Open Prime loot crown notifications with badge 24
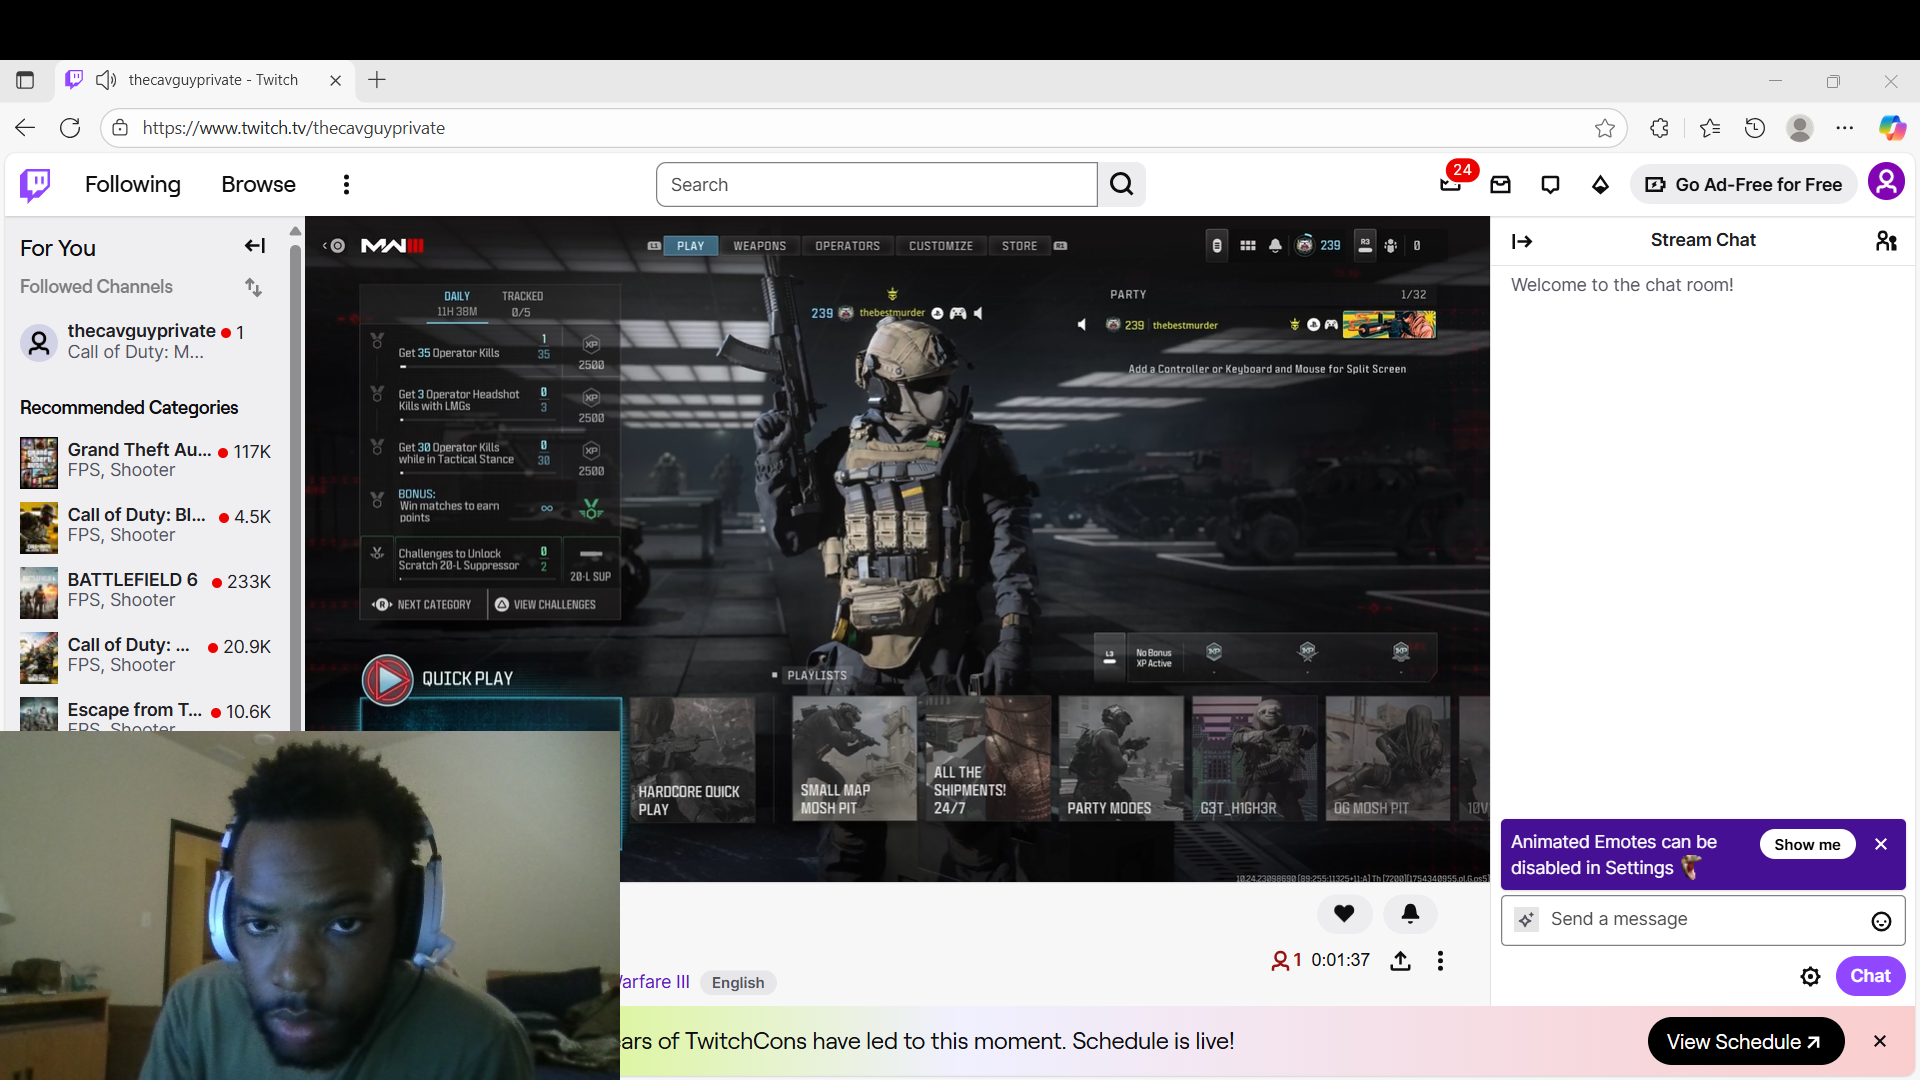This screenshot has height=1080, width=1920. (x=1451, y=184)
